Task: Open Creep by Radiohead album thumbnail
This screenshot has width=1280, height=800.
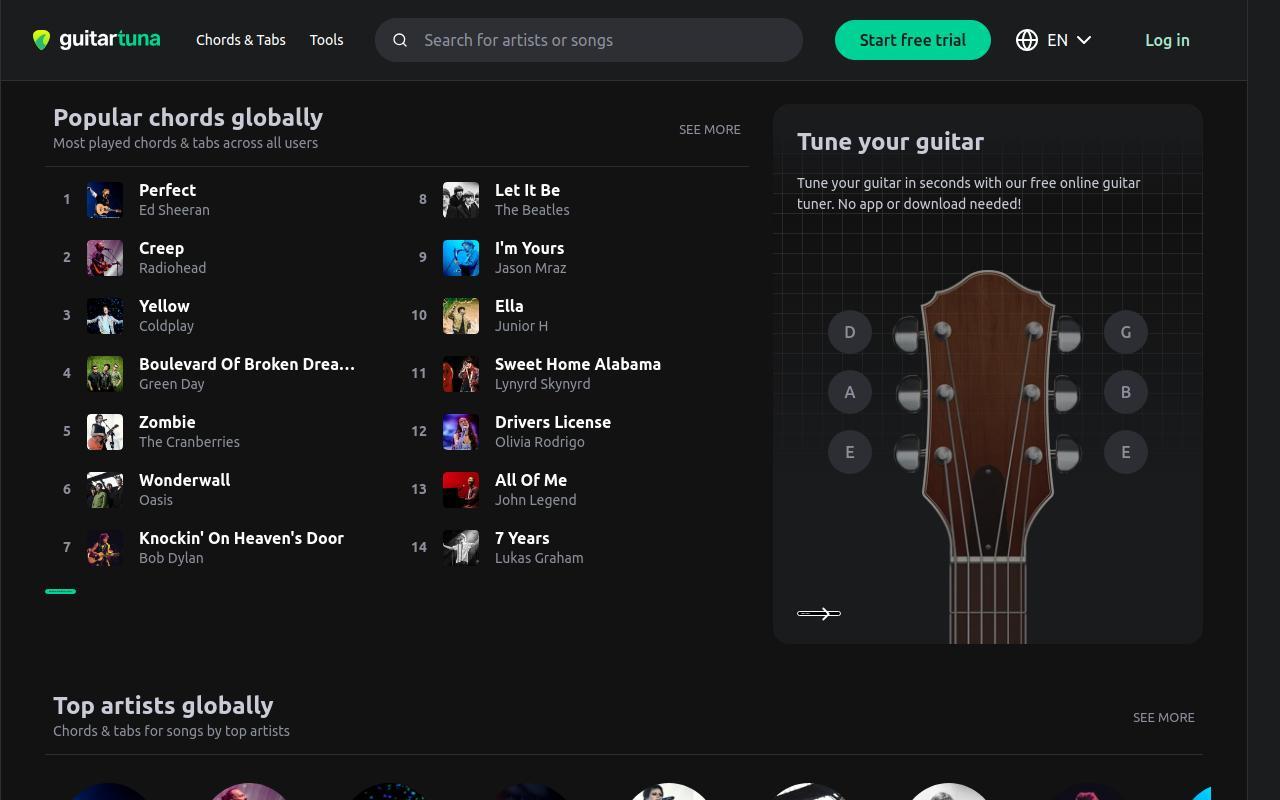Action: [105, 258]
